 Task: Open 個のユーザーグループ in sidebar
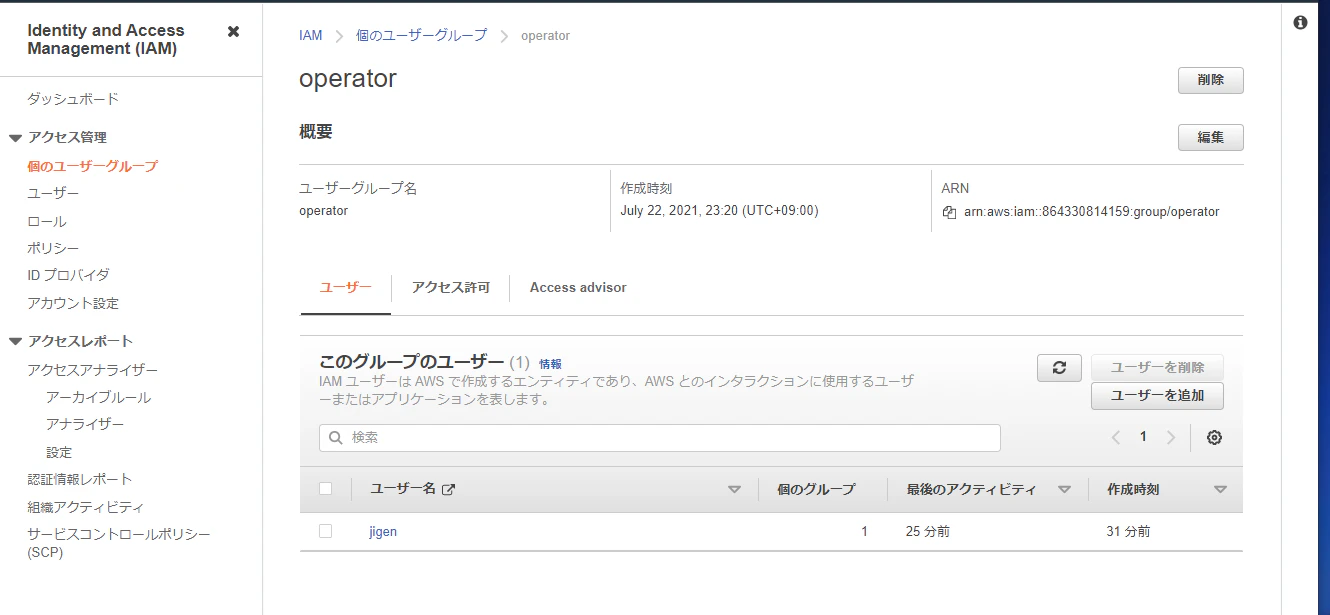92,166
